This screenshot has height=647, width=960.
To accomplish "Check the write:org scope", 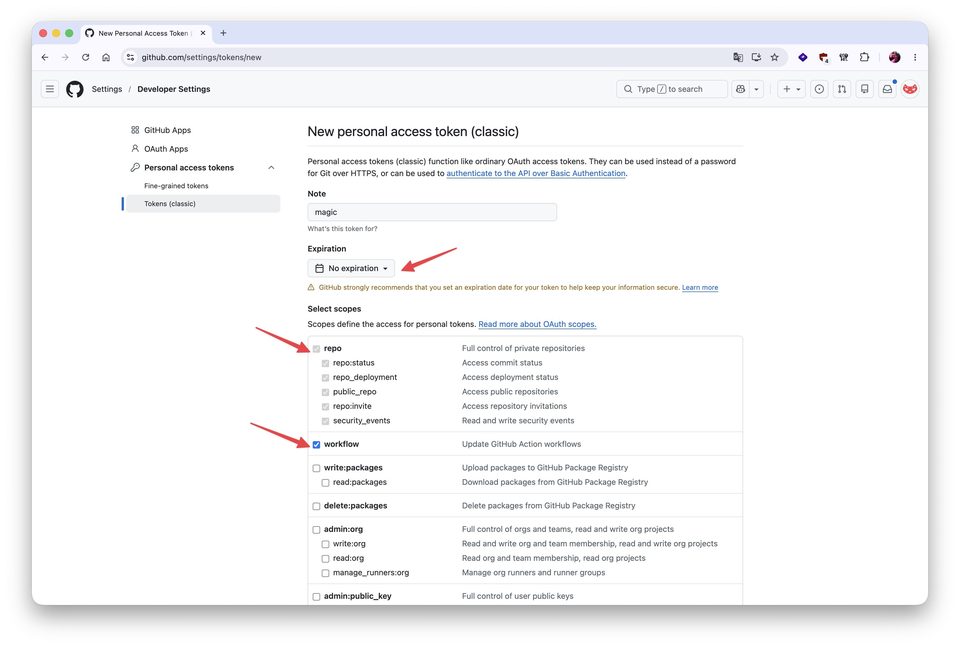I will [x=326, y=544].
